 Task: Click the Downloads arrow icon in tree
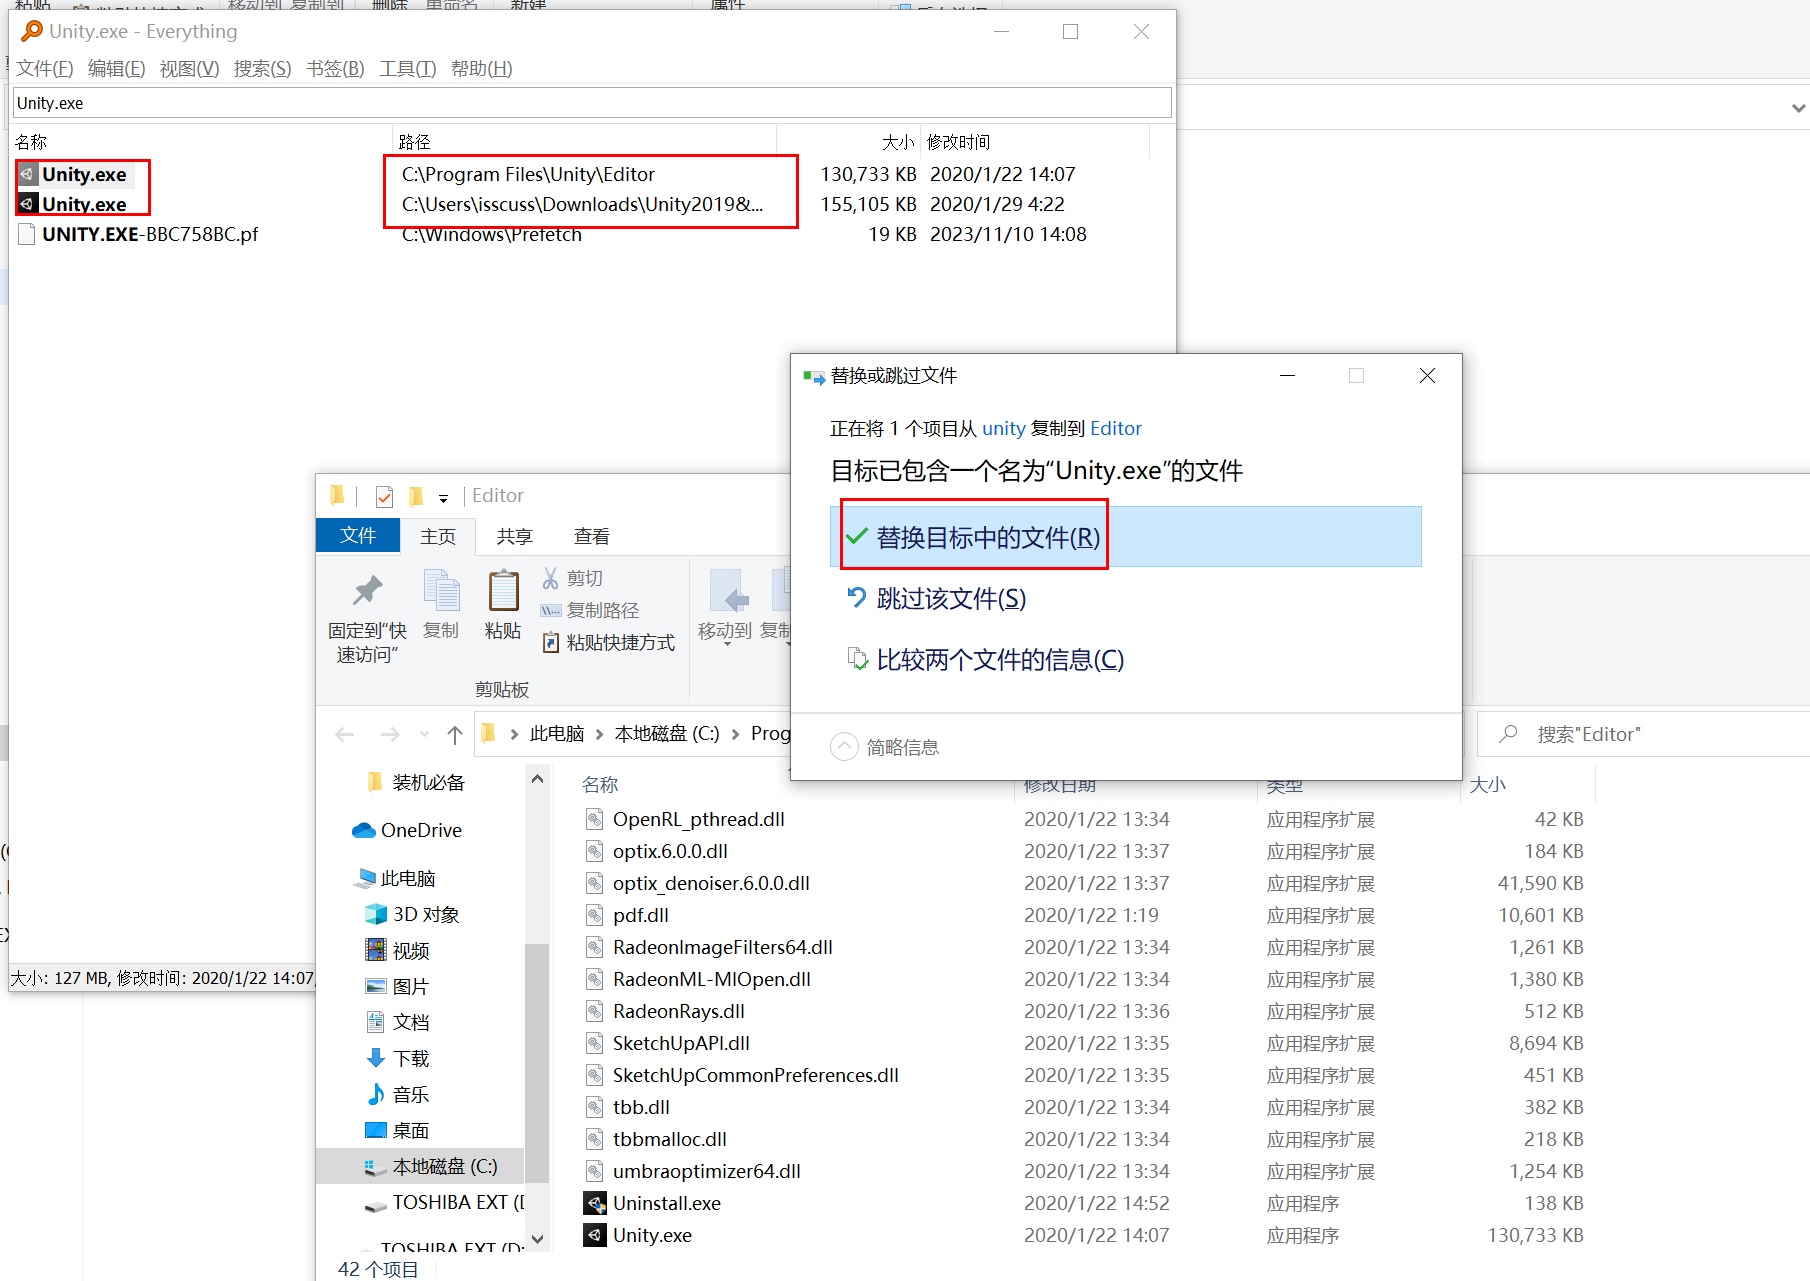point(376,1058)
